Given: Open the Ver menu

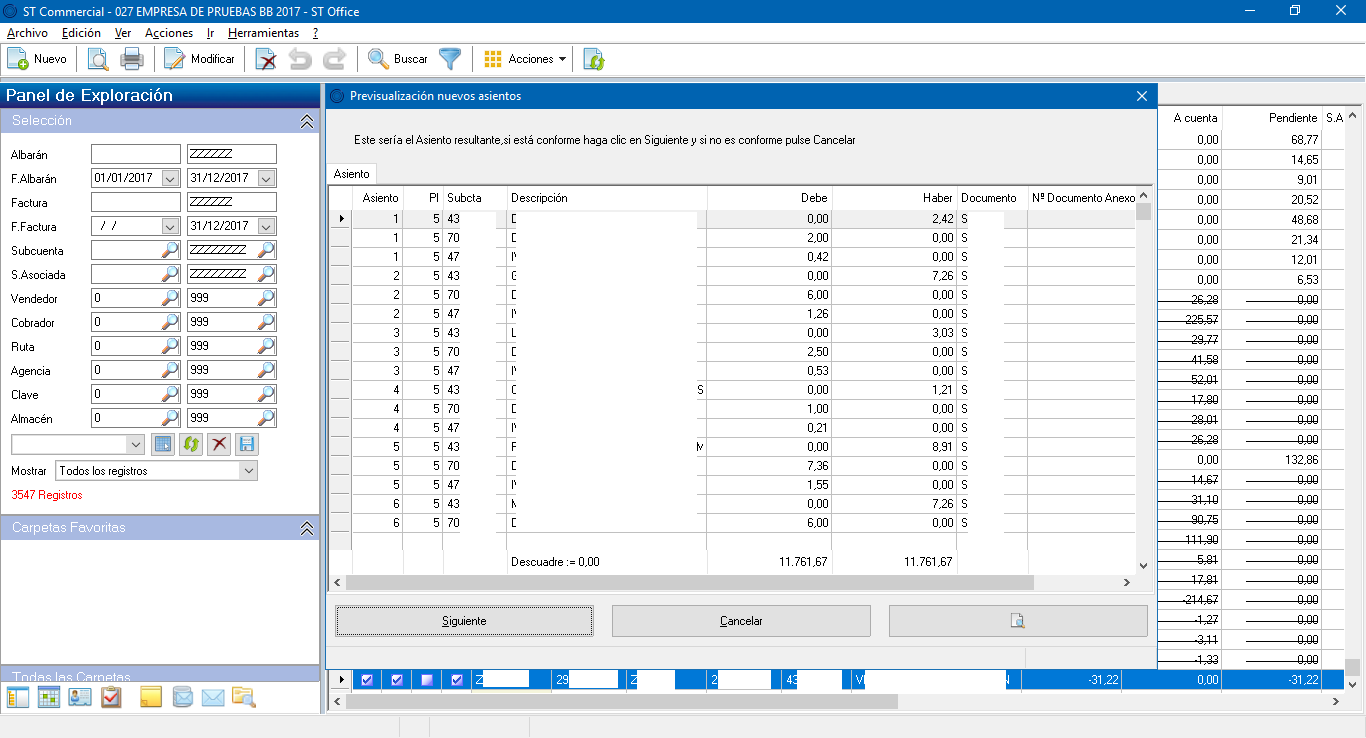Looking at the screenshot, I should point(123,33).
